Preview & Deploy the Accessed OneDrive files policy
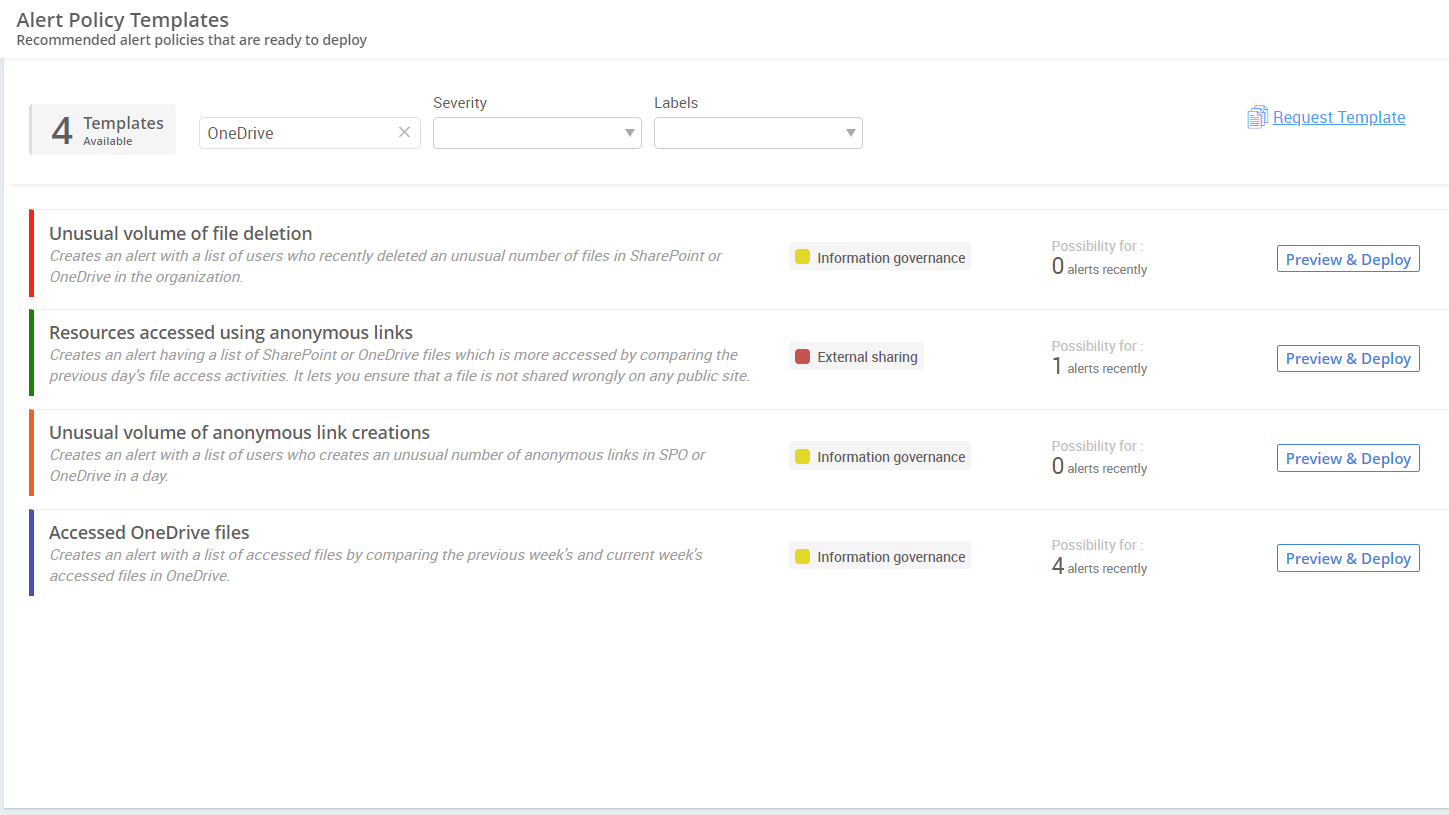The height and width of the screenshot is (815, 1449). (1348, 557)
